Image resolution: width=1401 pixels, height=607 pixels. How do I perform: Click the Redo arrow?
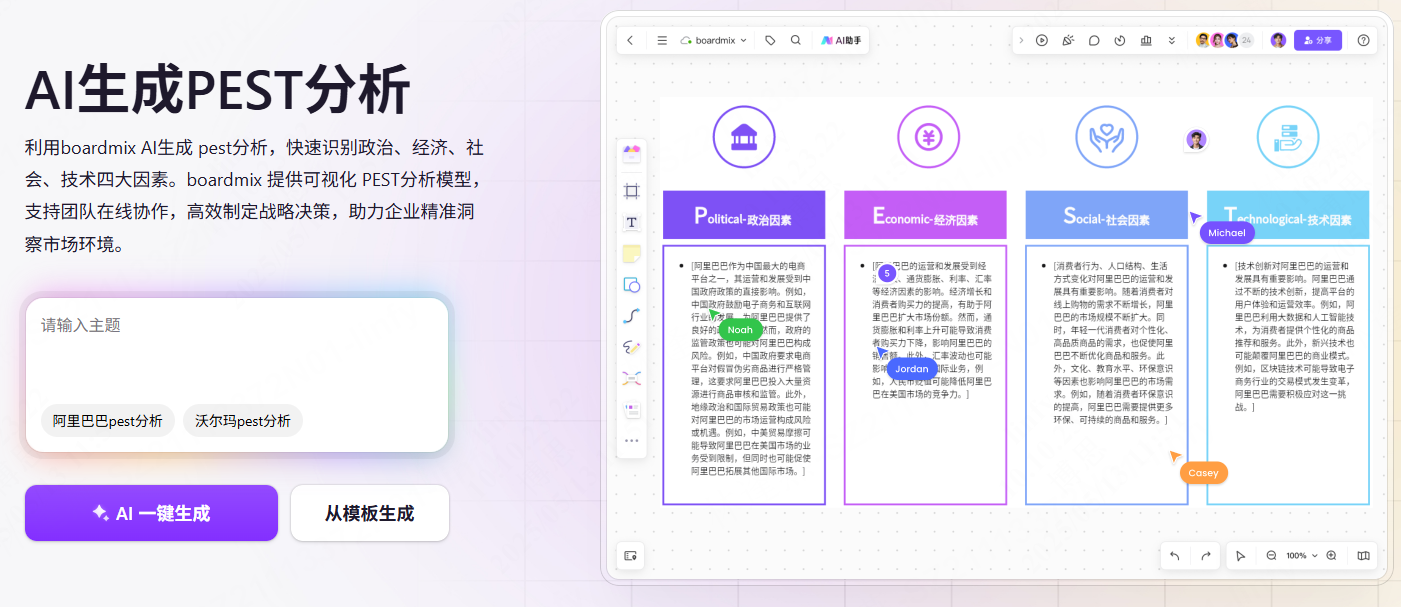coord(1206,555)
